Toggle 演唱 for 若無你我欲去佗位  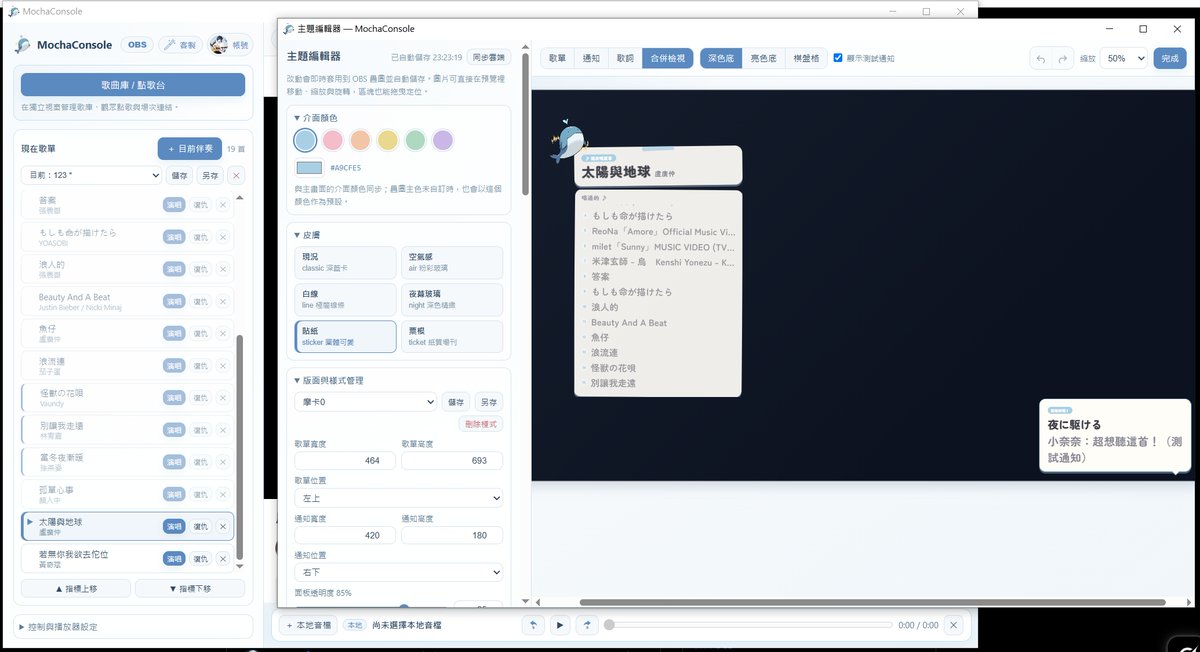click(174, 558)
